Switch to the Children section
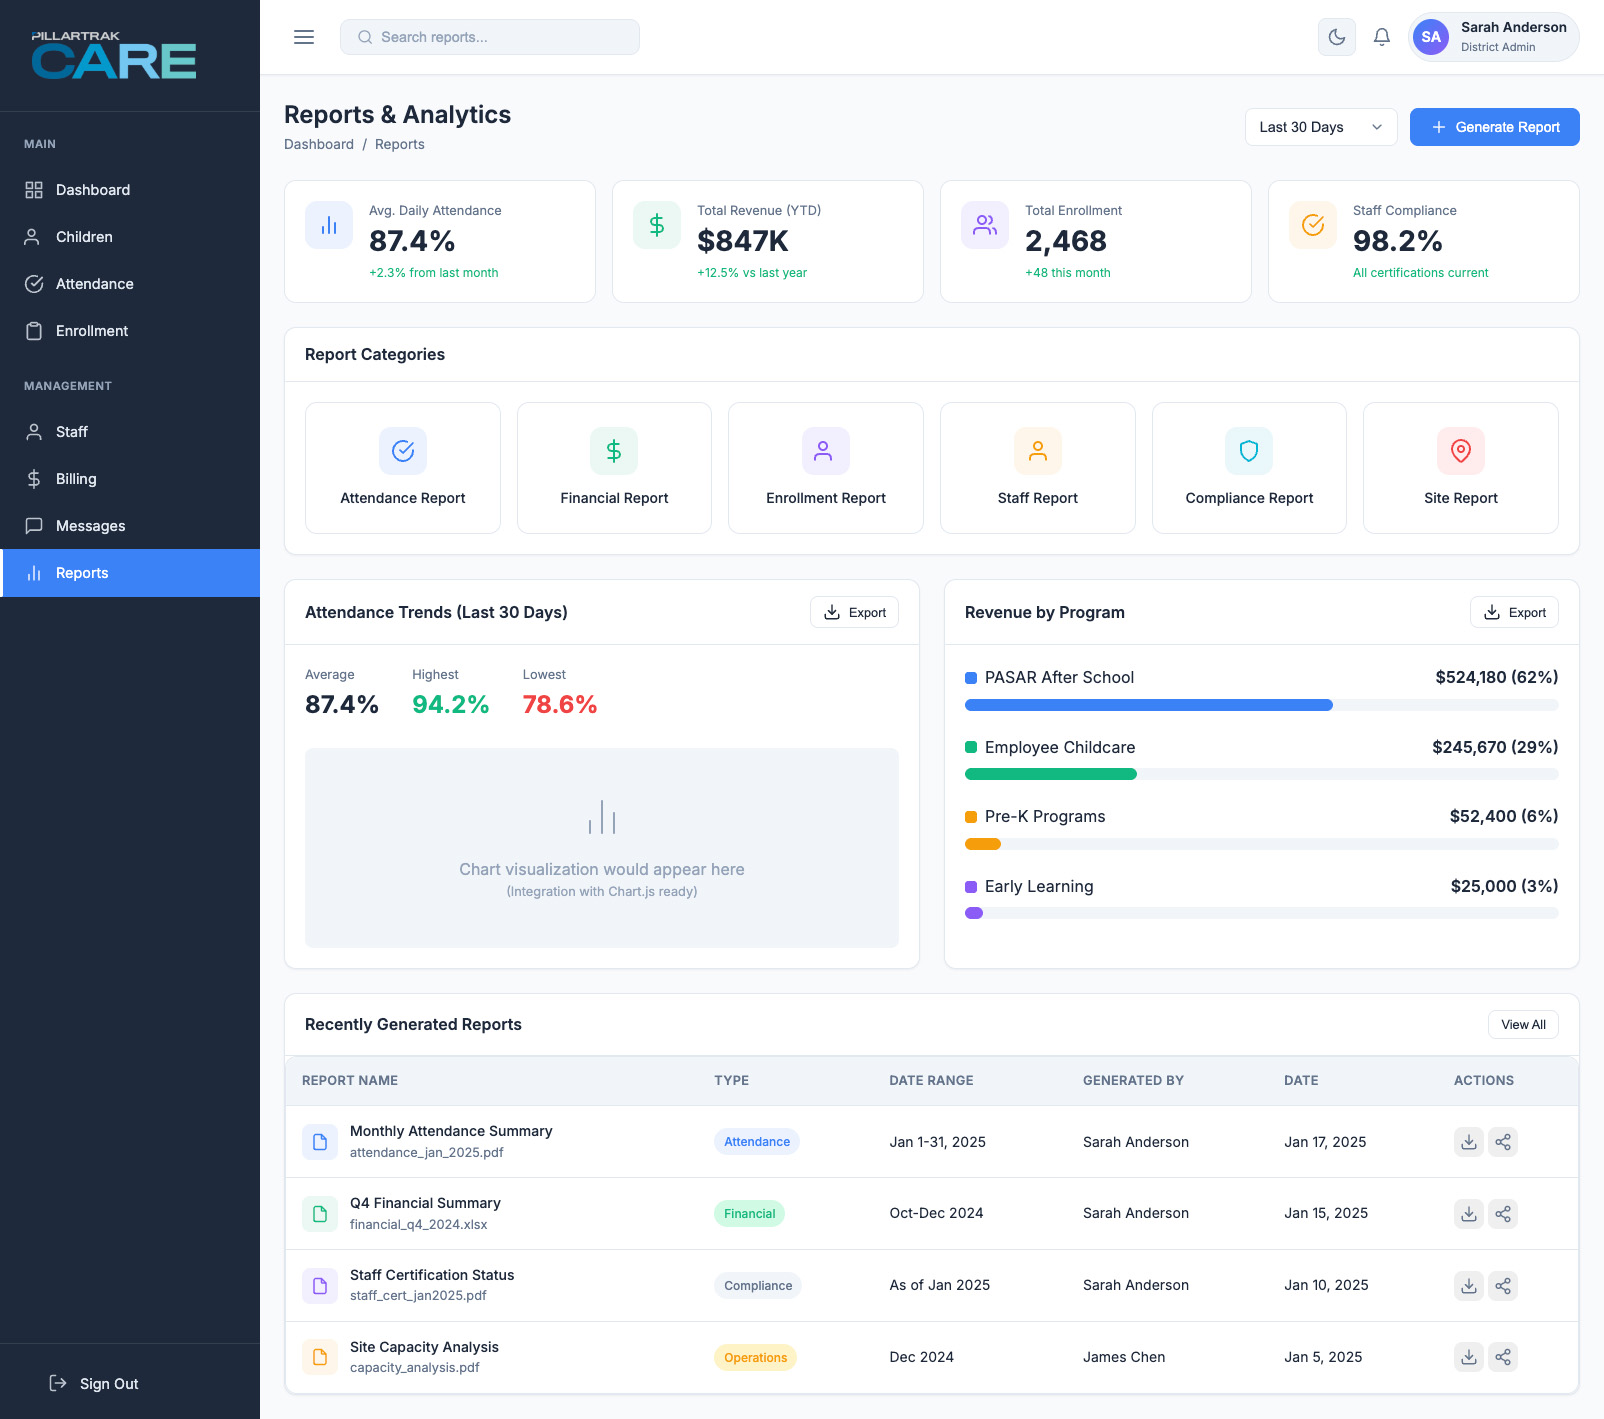 [84, 236]
